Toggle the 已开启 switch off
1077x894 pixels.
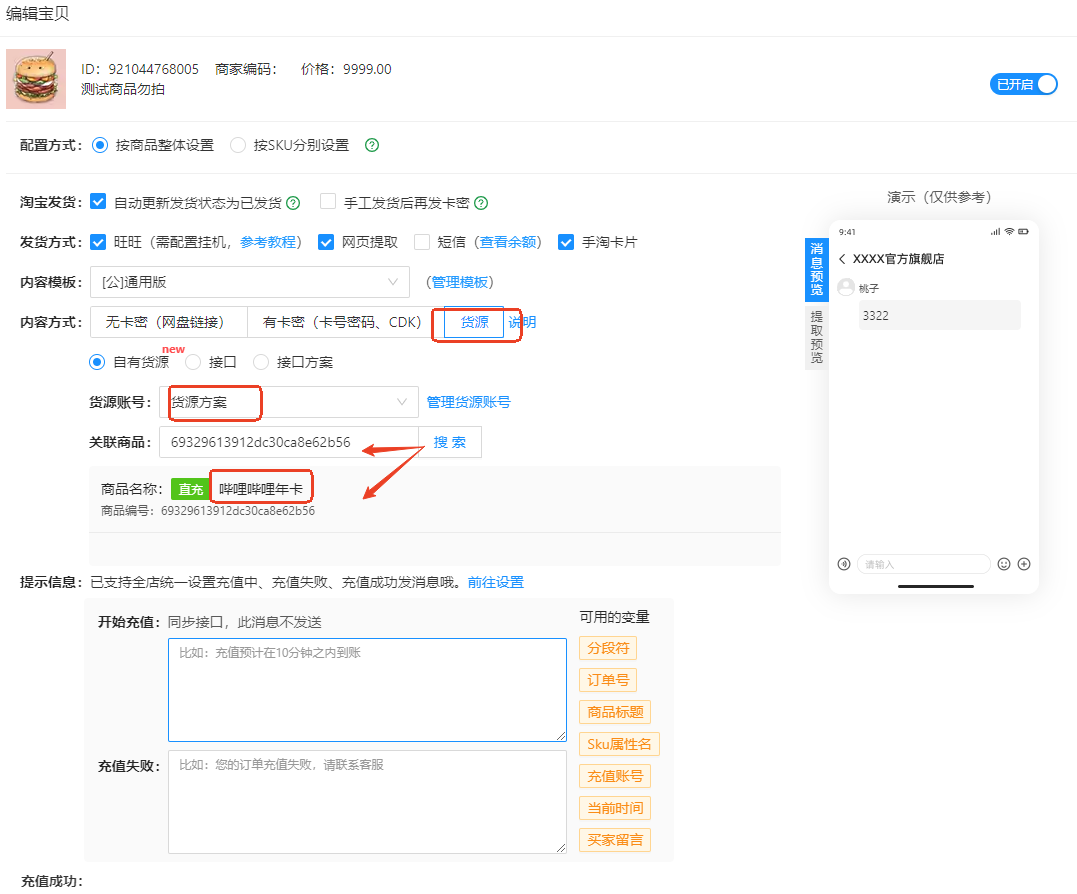(1023, 84)
